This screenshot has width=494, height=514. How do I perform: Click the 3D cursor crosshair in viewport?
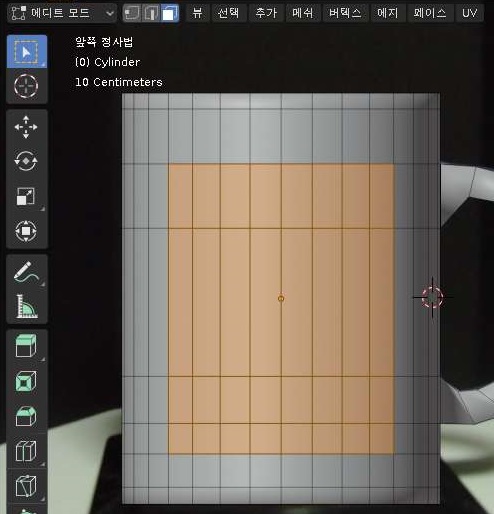pos(432,297)
